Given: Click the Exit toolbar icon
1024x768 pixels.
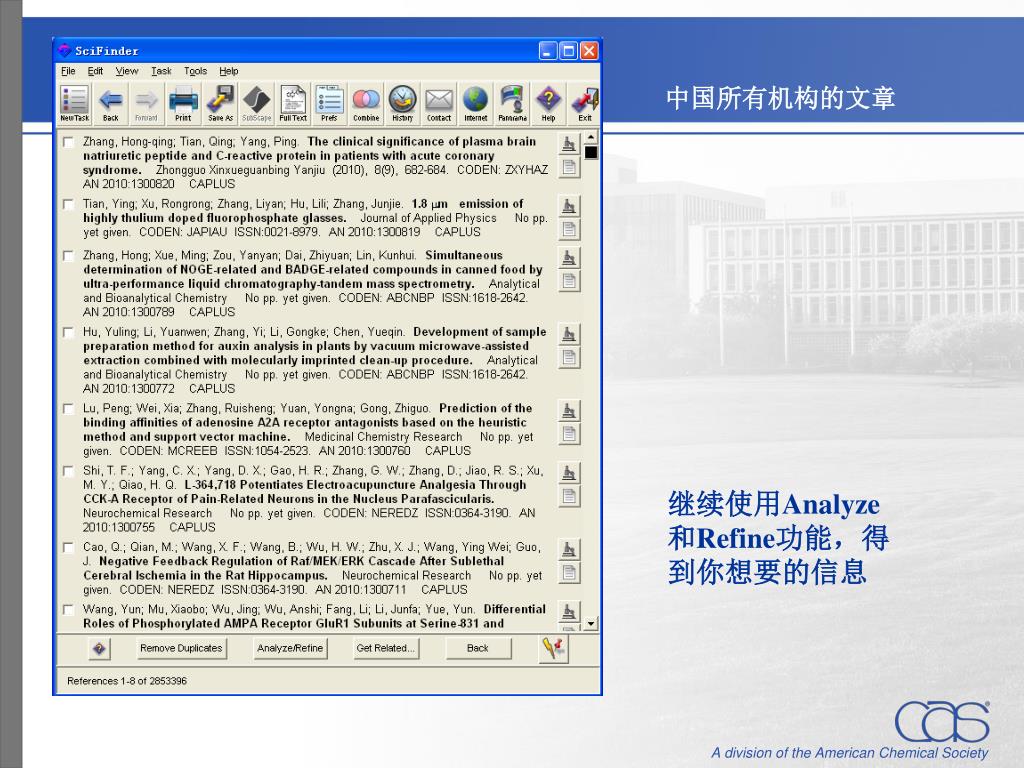Looking at the screenshot, I should click(x=584, y=103).
